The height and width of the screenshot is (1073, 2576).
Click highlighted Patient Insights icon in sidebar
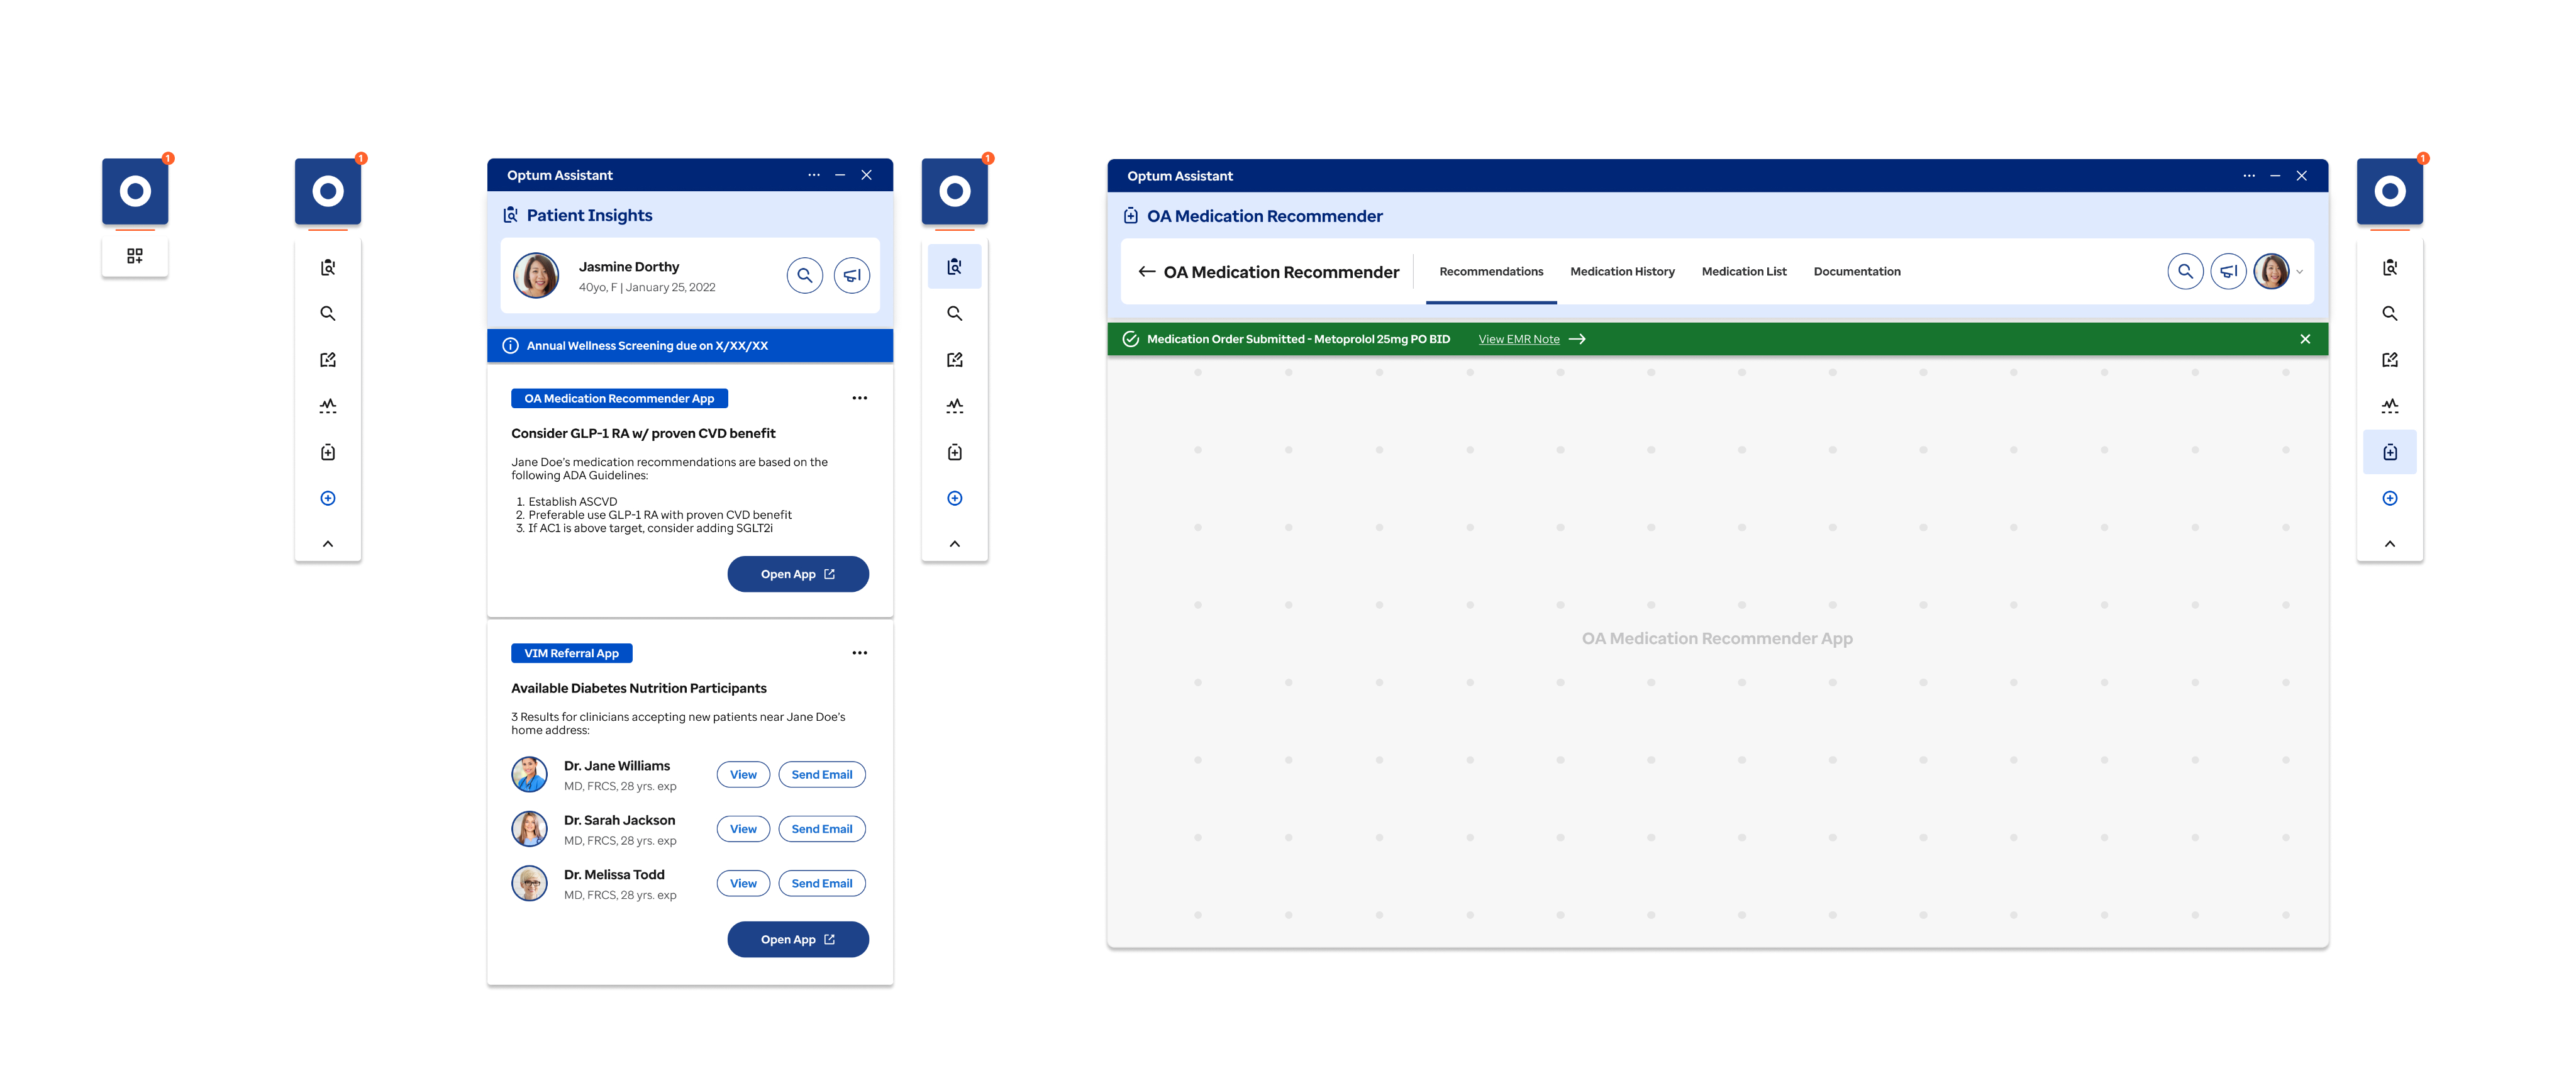[954, 267]
